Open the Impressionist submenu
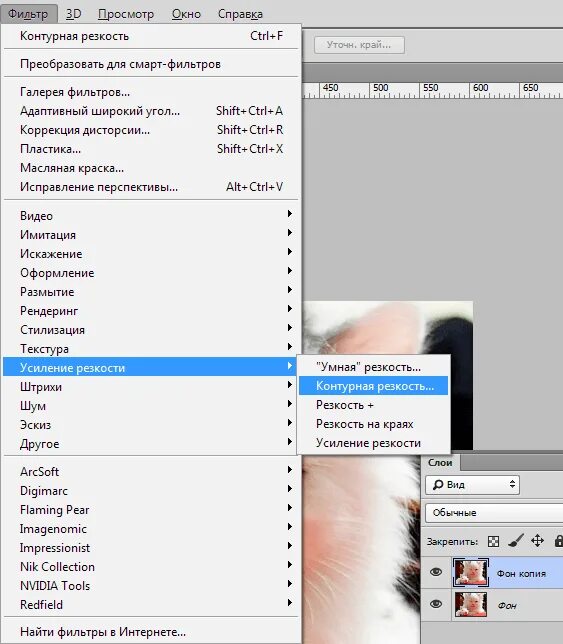This screenshot has width=563, height=644. [150, 547]
